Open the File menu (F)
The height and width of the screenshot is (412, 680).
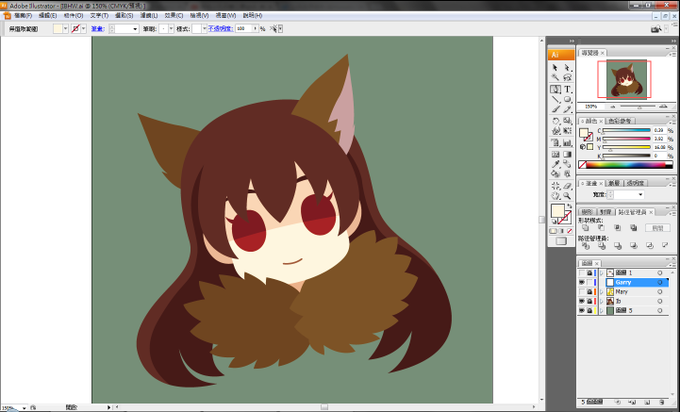click(x=23, y=15)
